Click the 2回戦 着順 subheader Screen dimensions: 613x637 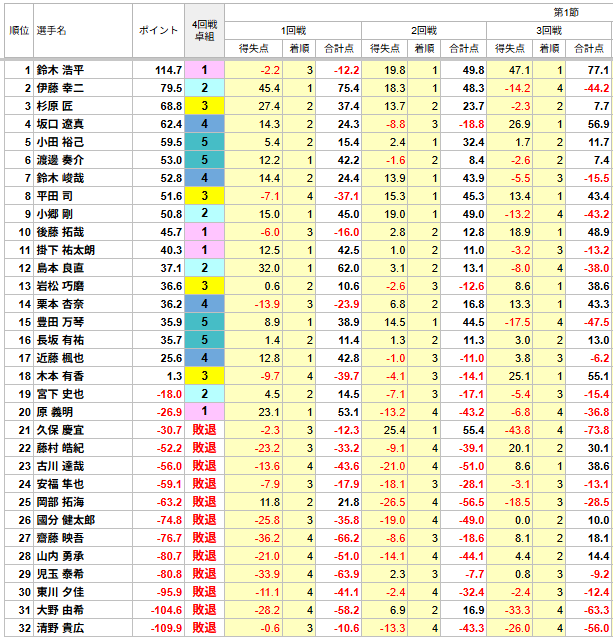click(x=424, y=49)
